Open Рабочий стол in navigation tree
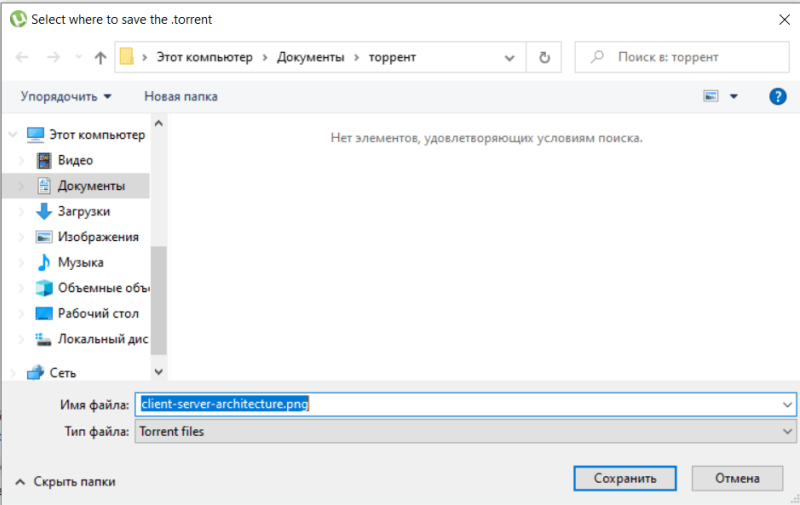Viewport: 800px width, 505px height. coord(98,313)
